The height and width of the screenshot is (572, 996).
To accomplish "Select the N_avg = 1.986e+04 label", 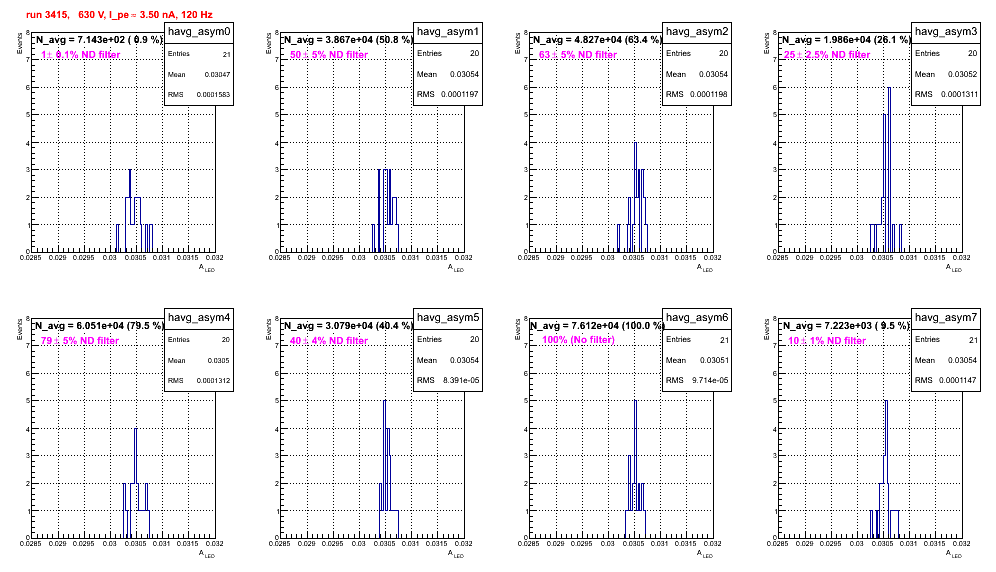I will click(846, 40).
